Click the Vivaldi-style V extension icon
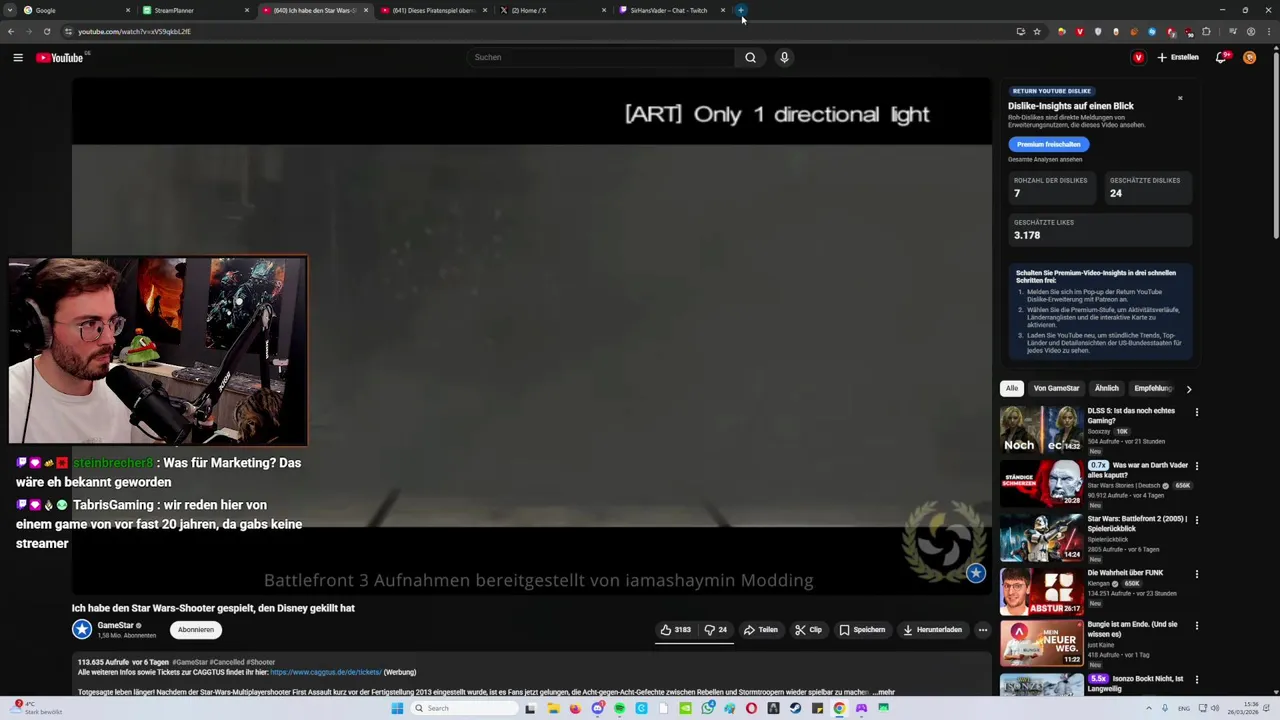 1080,31
